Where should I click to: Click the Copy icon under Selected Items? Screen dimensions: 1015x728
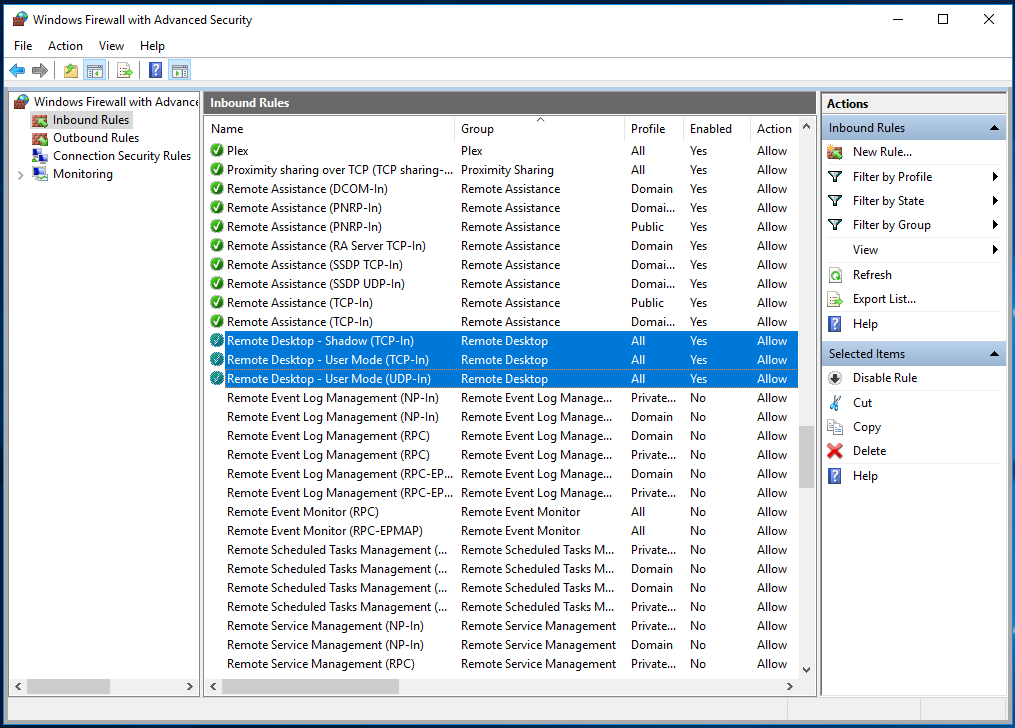(835, 427)
